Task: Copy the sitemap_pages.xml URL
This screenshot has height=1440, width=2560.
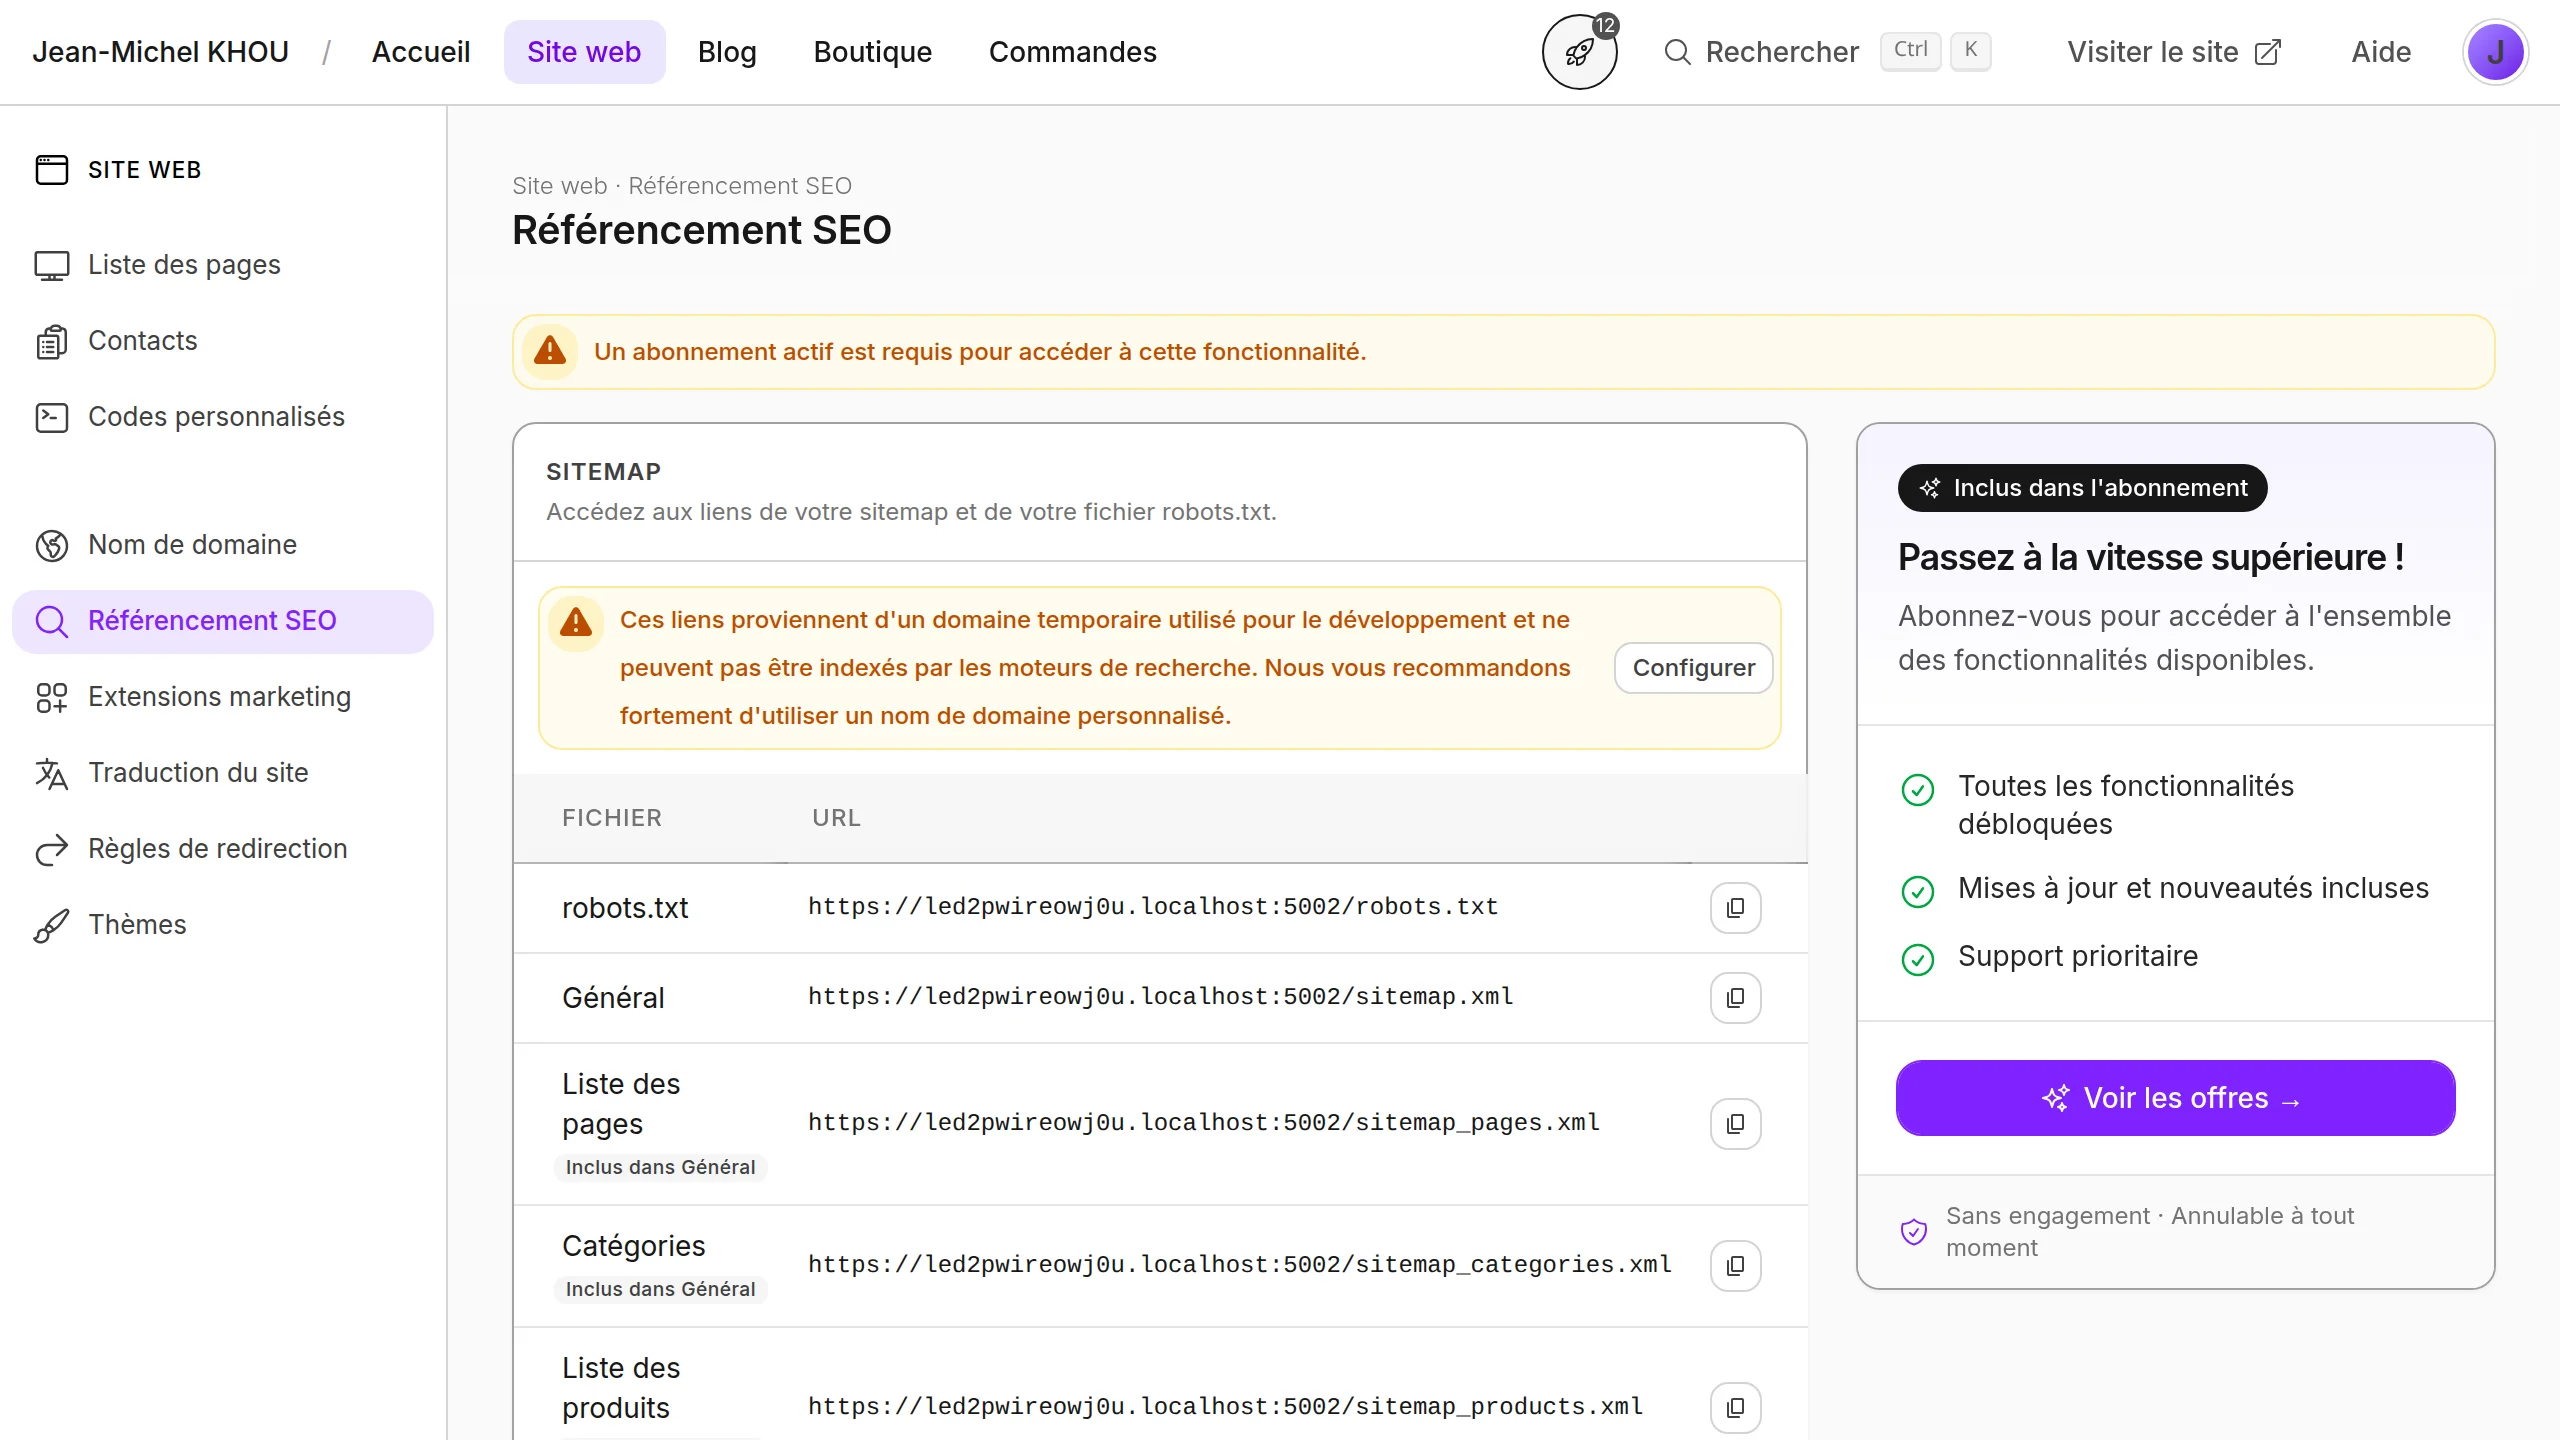Action: 1735,1124
